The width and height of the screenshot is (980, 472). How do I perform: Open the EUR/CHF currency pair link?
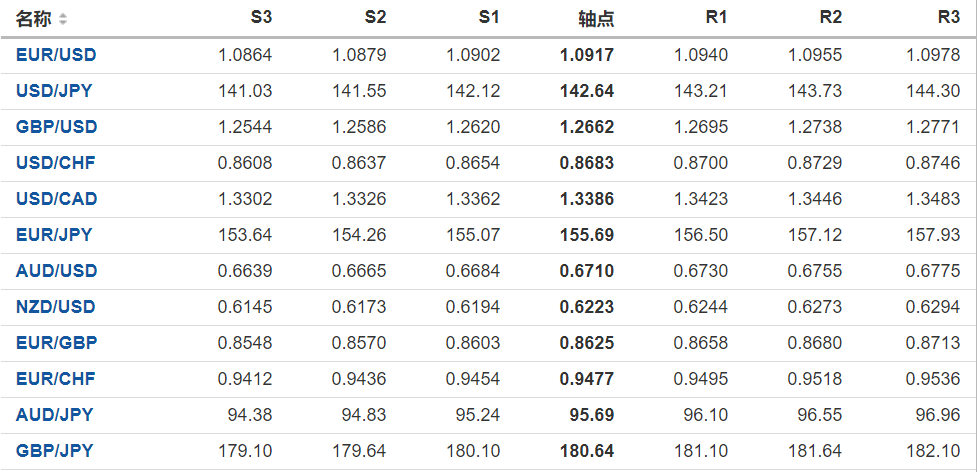coord(56,379)
